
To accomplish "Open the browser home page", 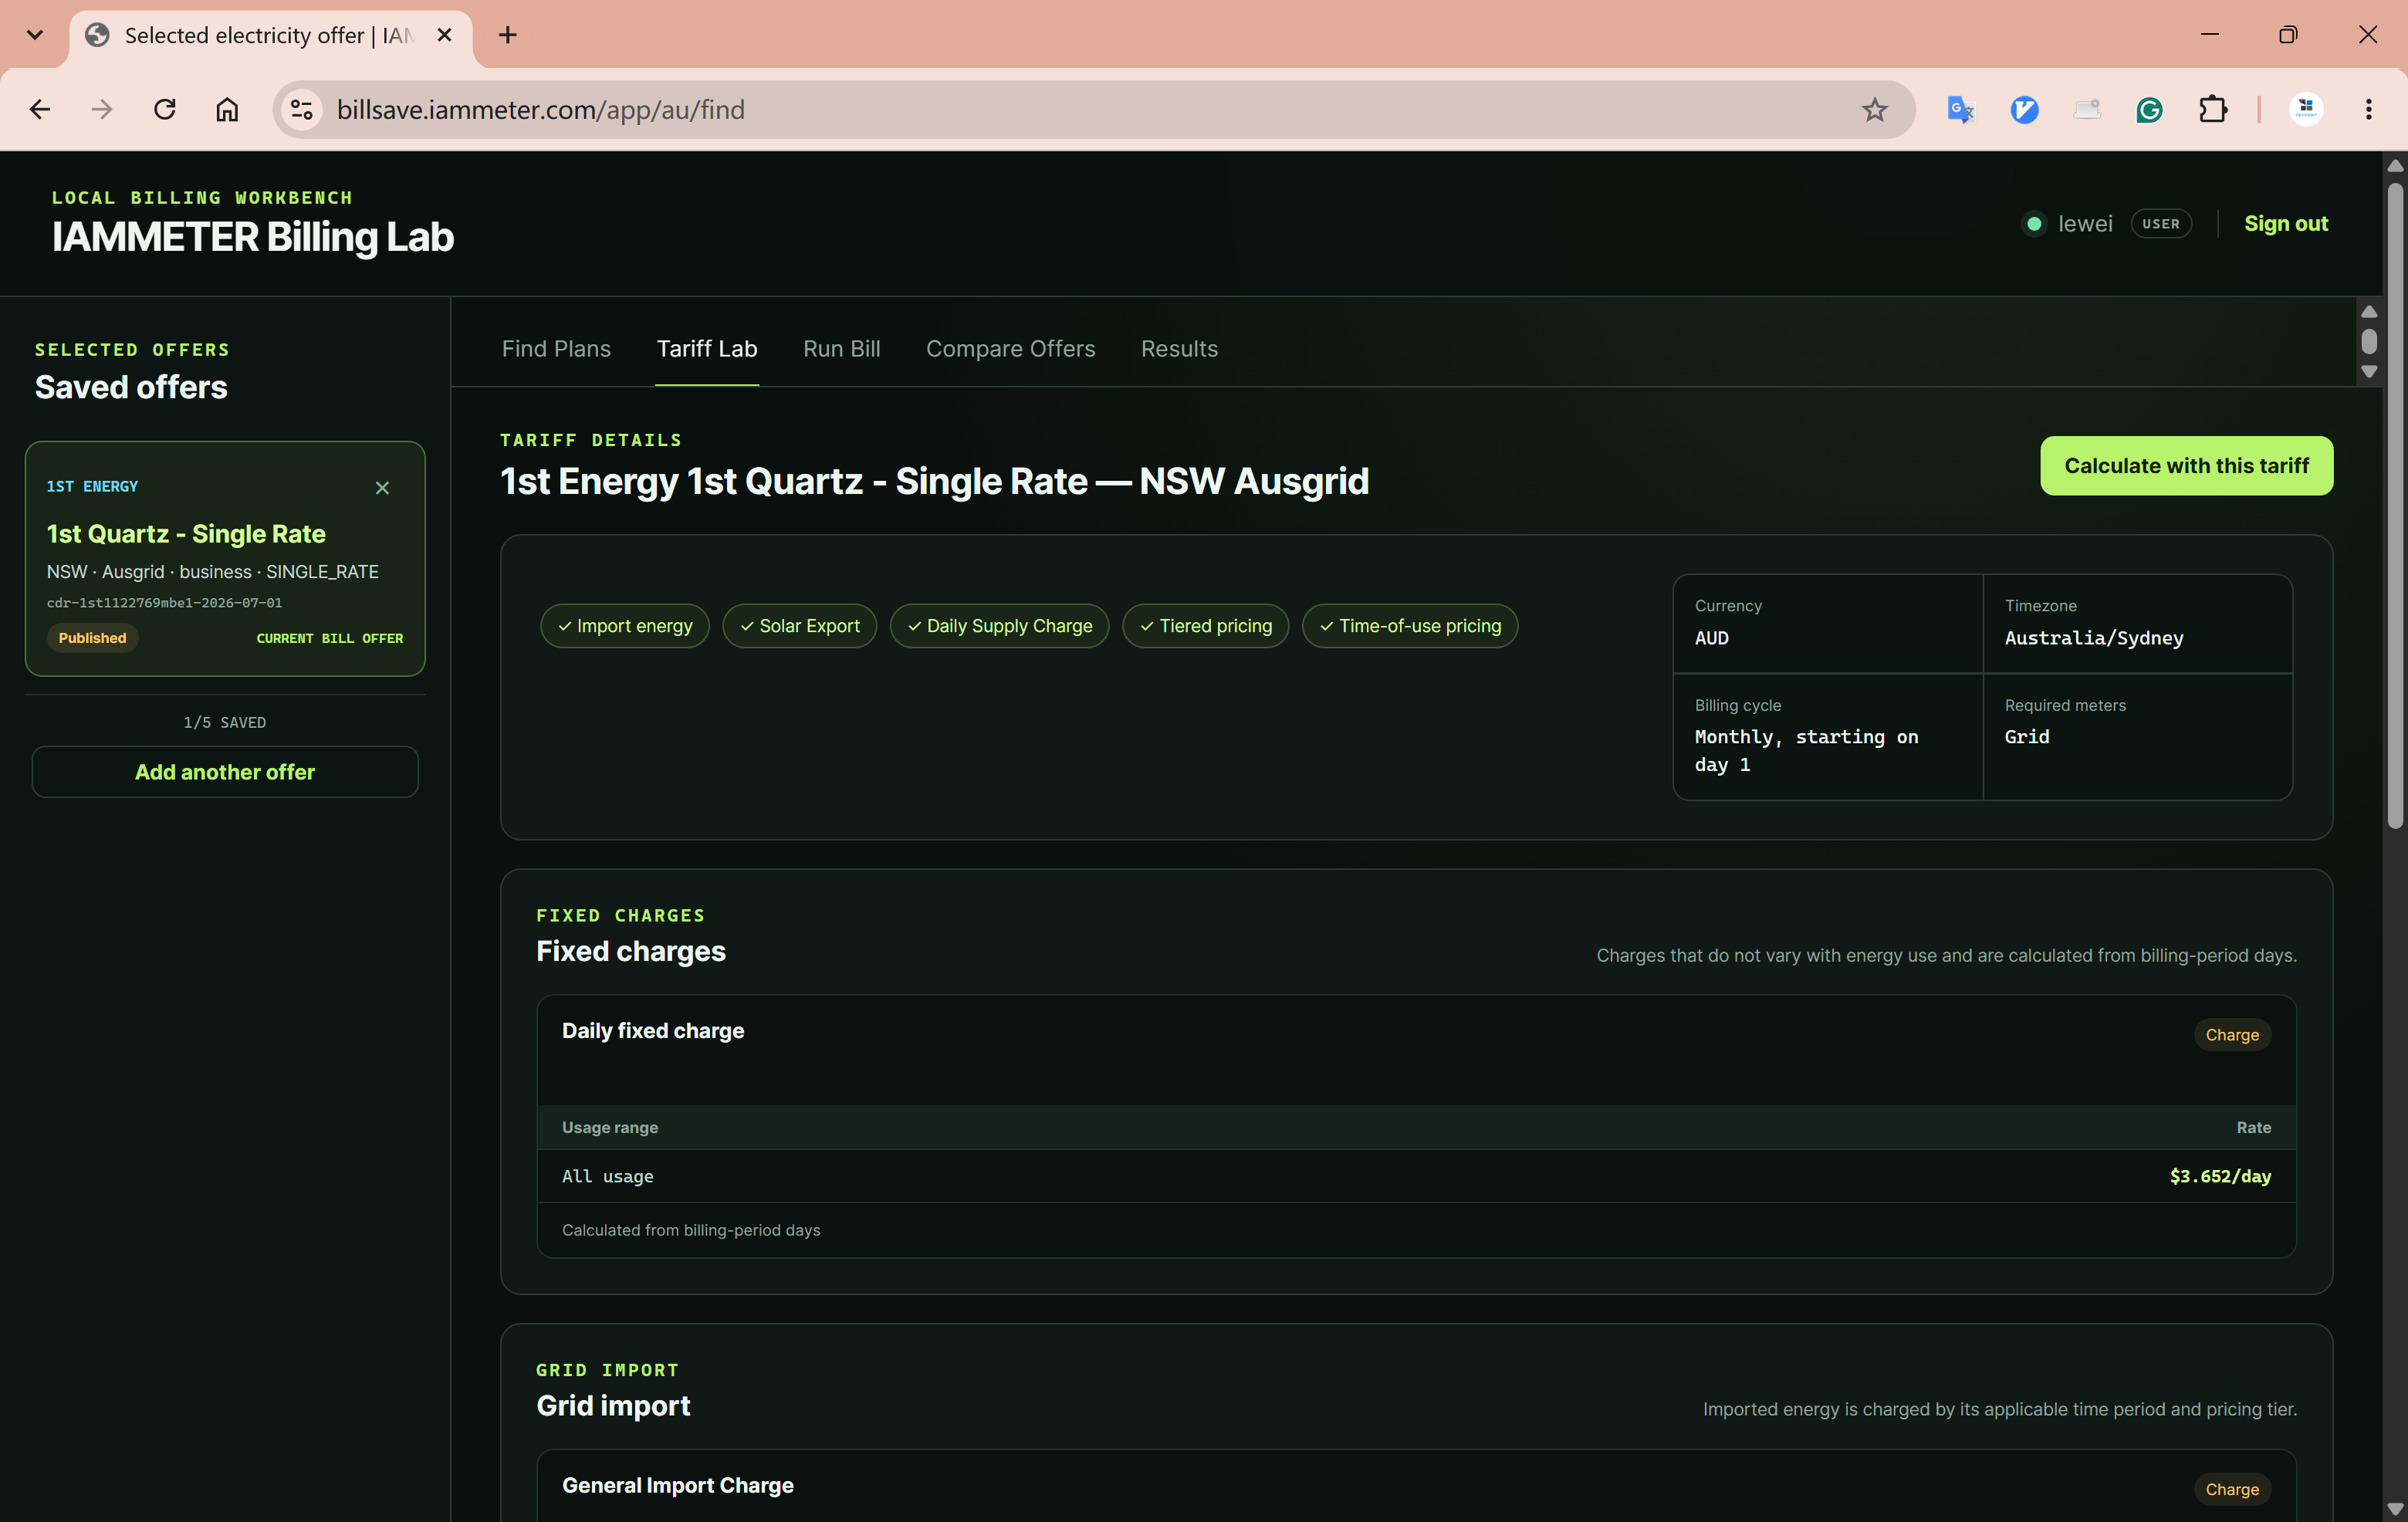I will click(x=227, y=109).
